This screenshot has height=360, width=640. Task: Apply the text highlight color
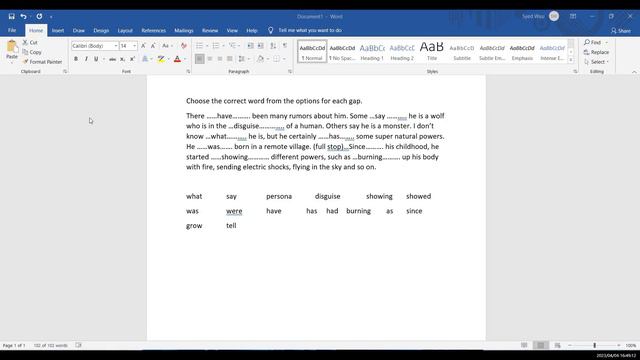point(161,59)
